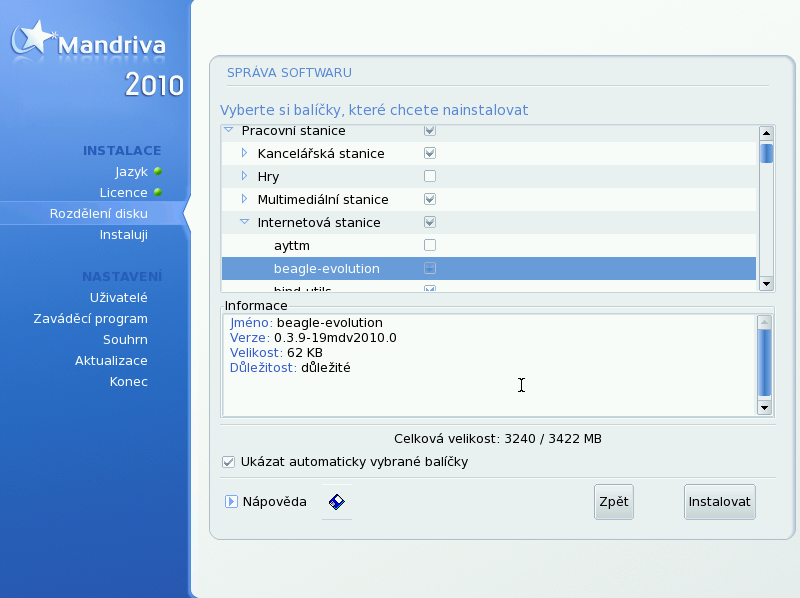Select the Internetová stanice row label

click(x=319, y=222)
